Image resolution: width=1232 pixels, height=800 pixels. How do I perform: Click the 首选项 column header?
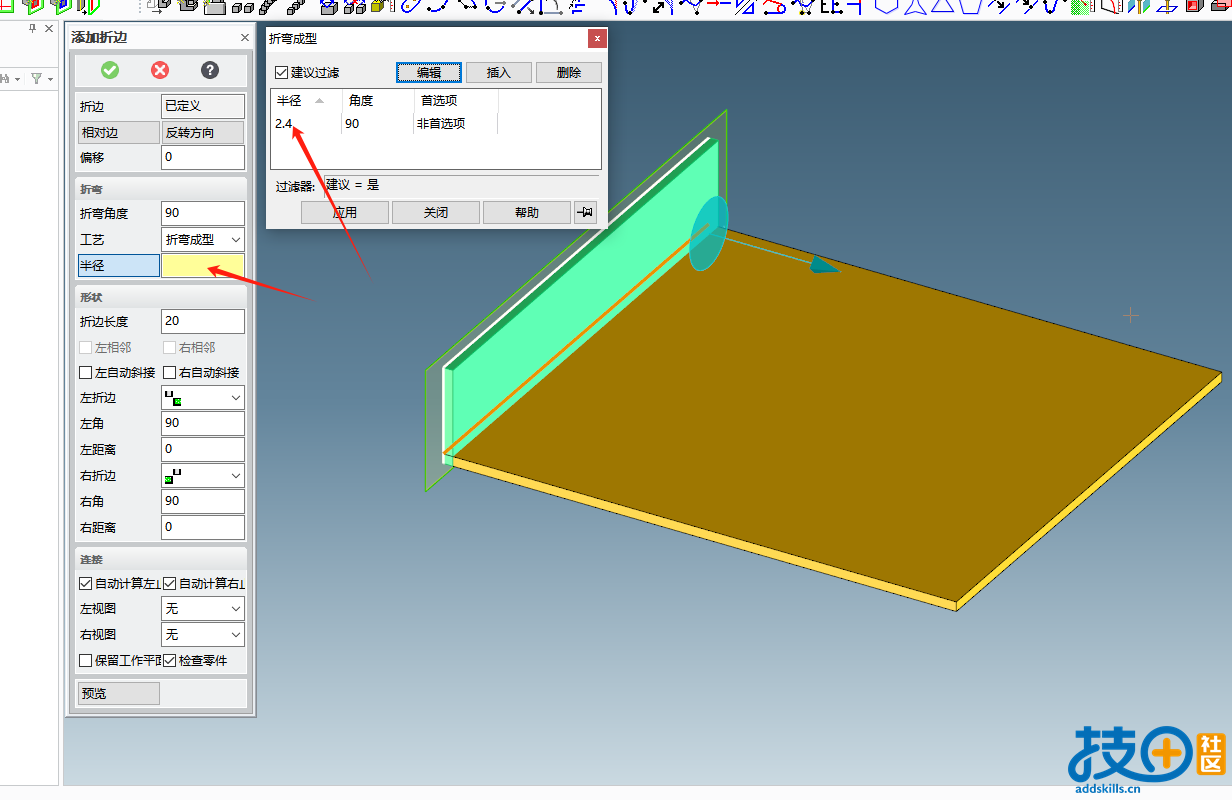point(456,100)
